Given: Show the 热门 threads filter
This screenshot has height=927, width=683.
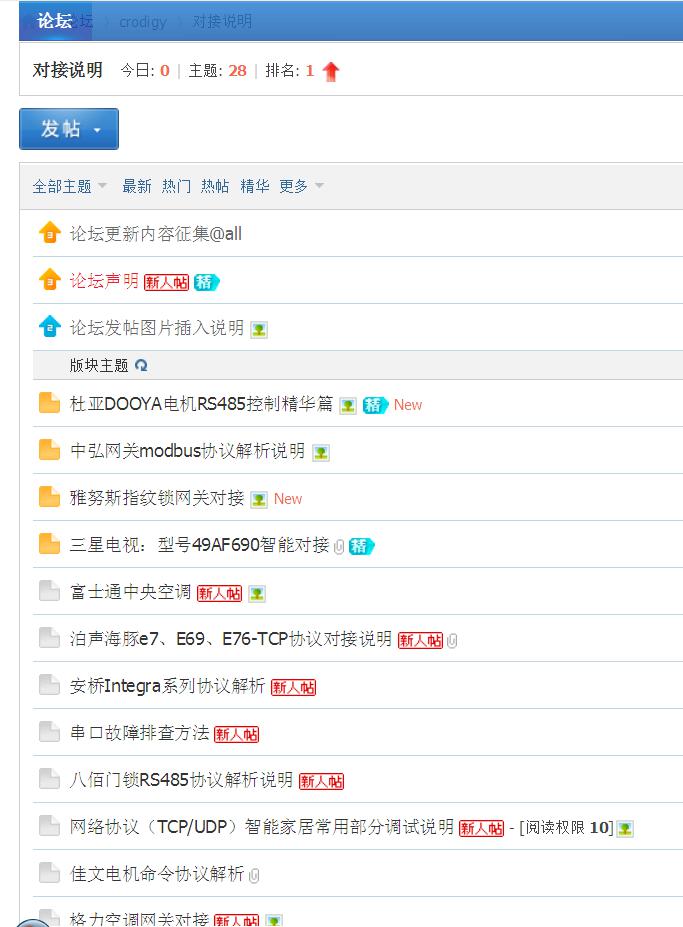Looking at the screenshot, I should click(177, 186).
